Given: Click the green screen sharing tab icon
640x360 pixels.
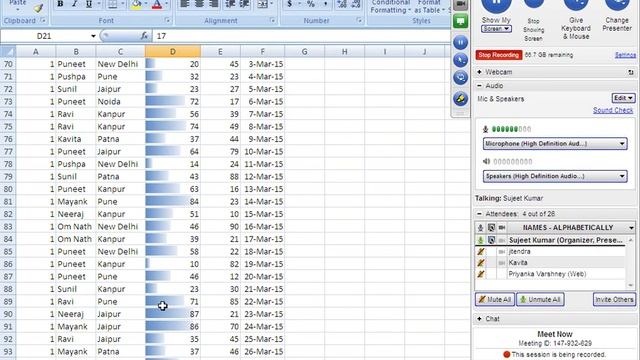Looking at the screenshot, I should [x=461, y=21].
